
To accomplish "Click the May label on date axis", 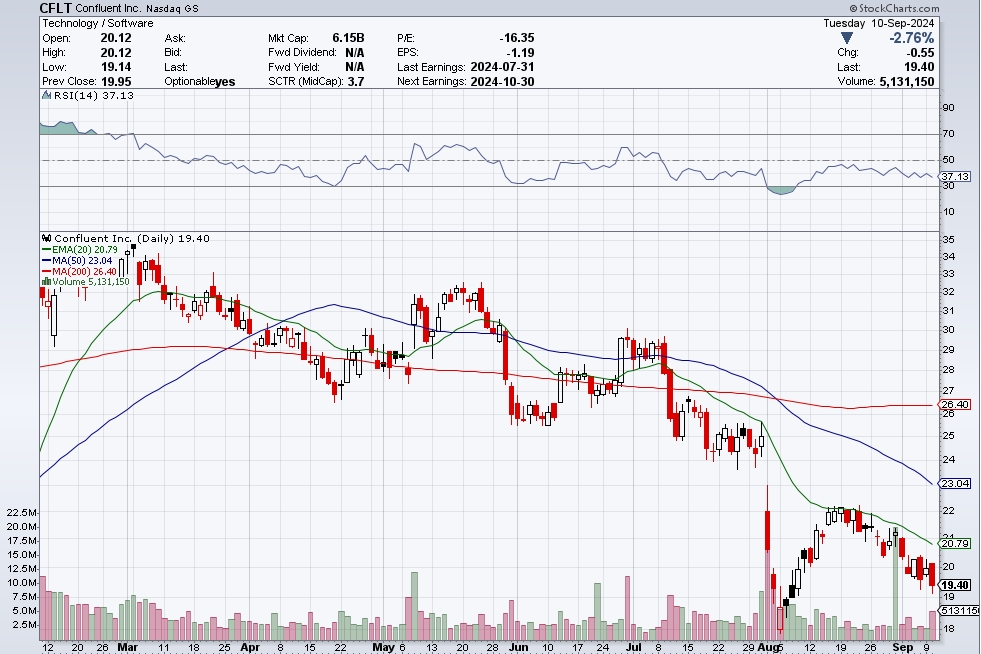I will point(383,647).
